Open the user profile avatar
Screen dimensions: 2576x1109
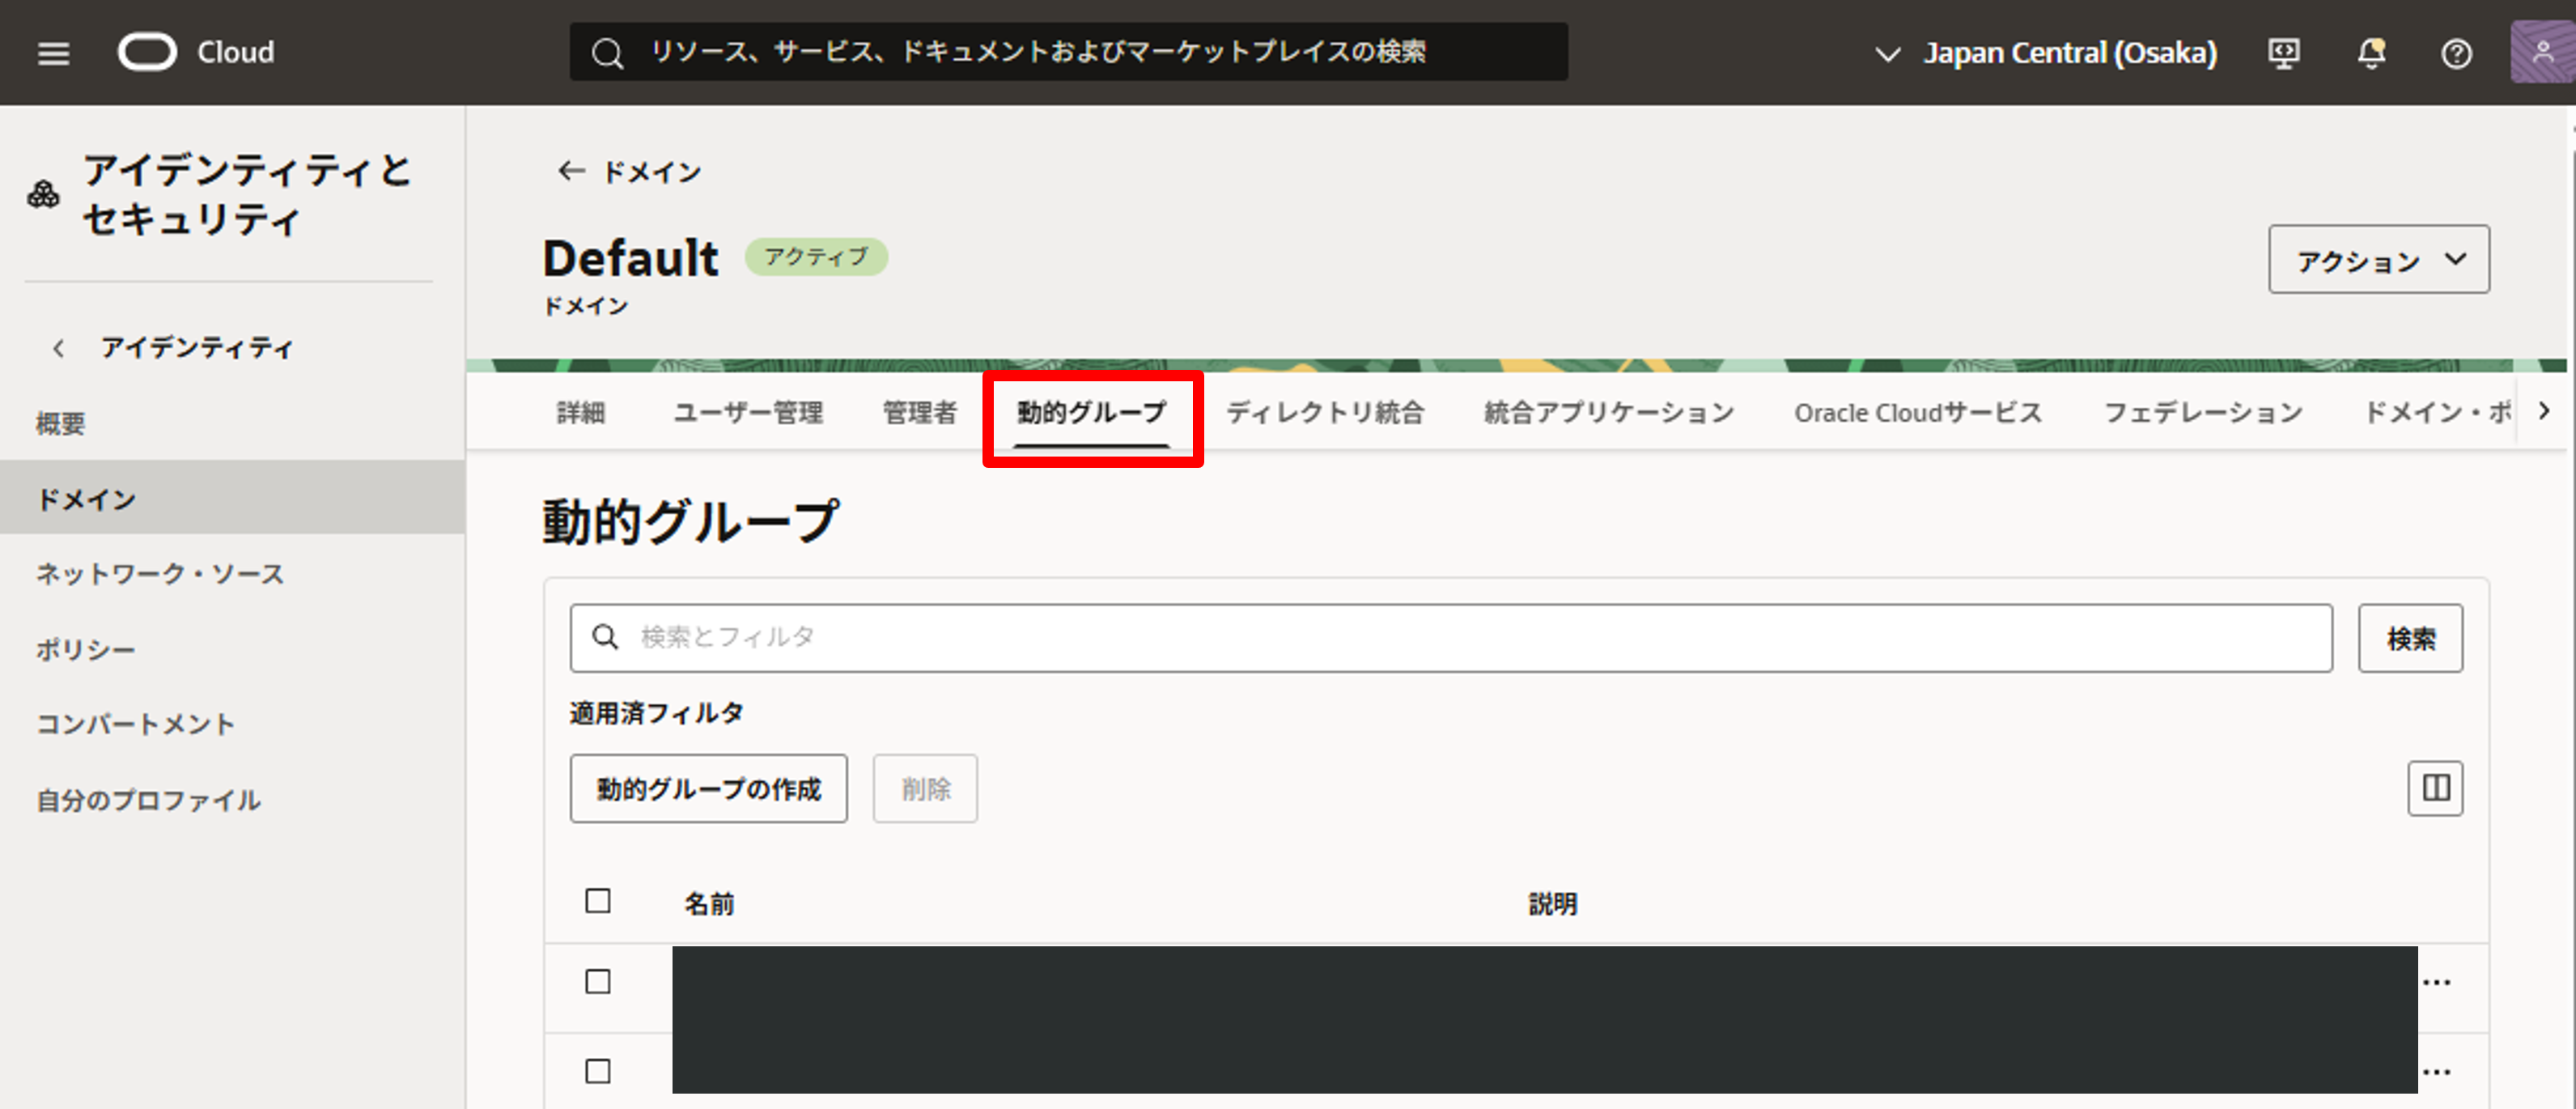click(x=2541, y=53)
